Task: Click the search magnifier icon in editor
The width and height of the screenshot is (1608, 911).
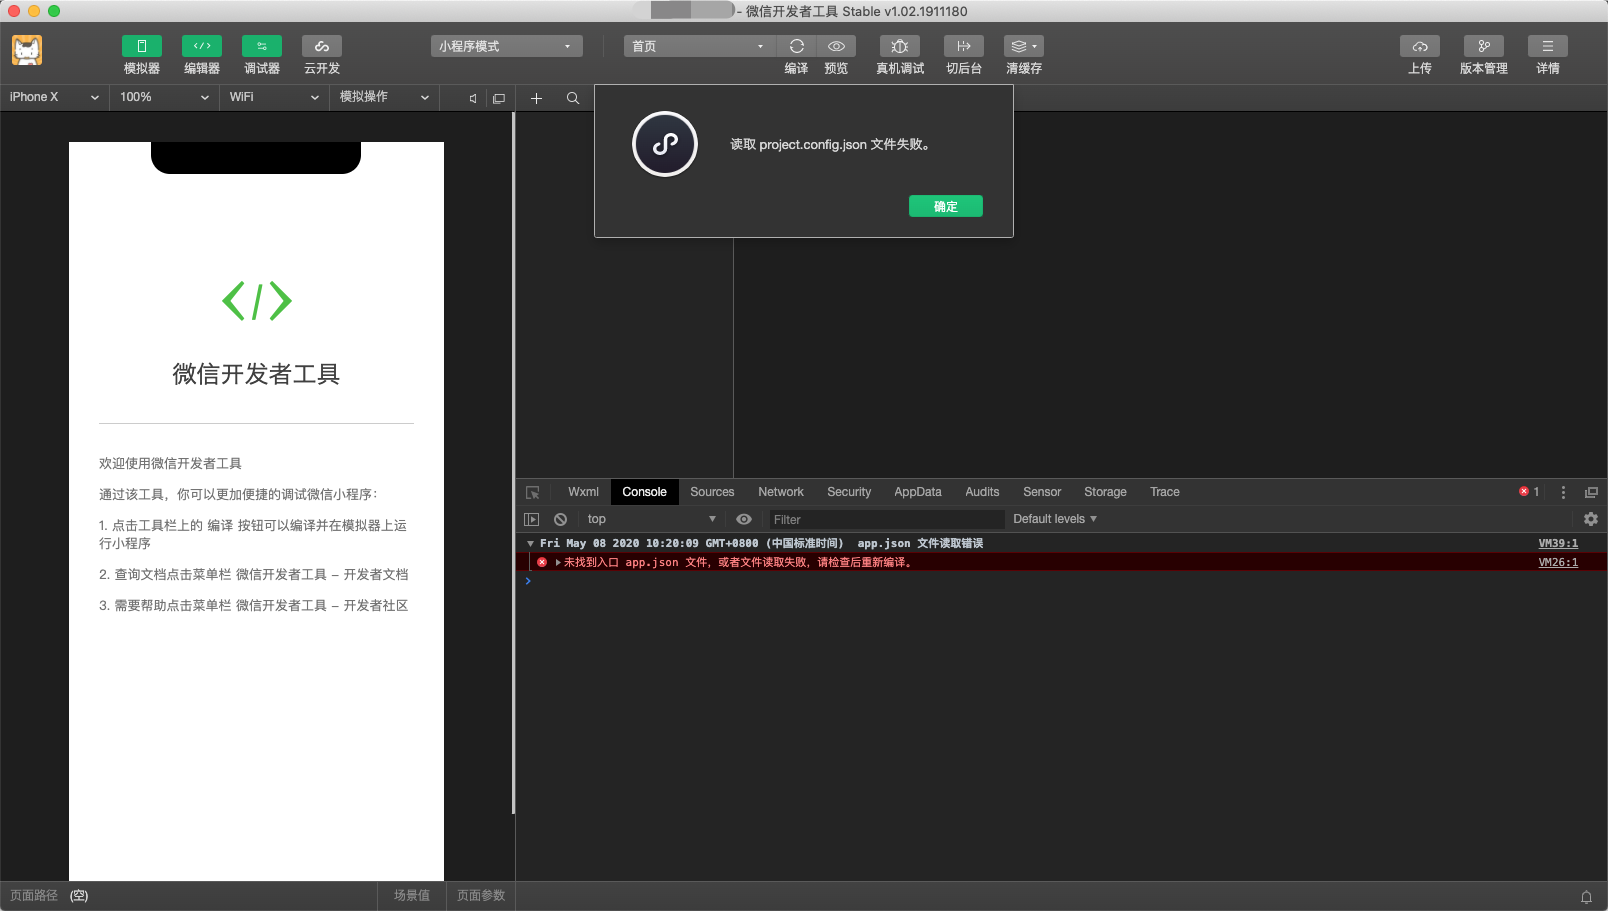Action: [x=573, y=98]
